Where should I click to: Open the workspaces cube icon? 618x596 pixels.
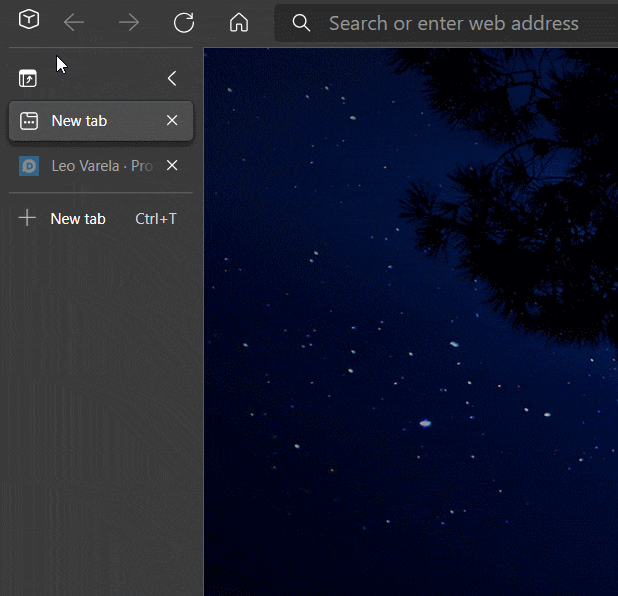click(29, 20)
